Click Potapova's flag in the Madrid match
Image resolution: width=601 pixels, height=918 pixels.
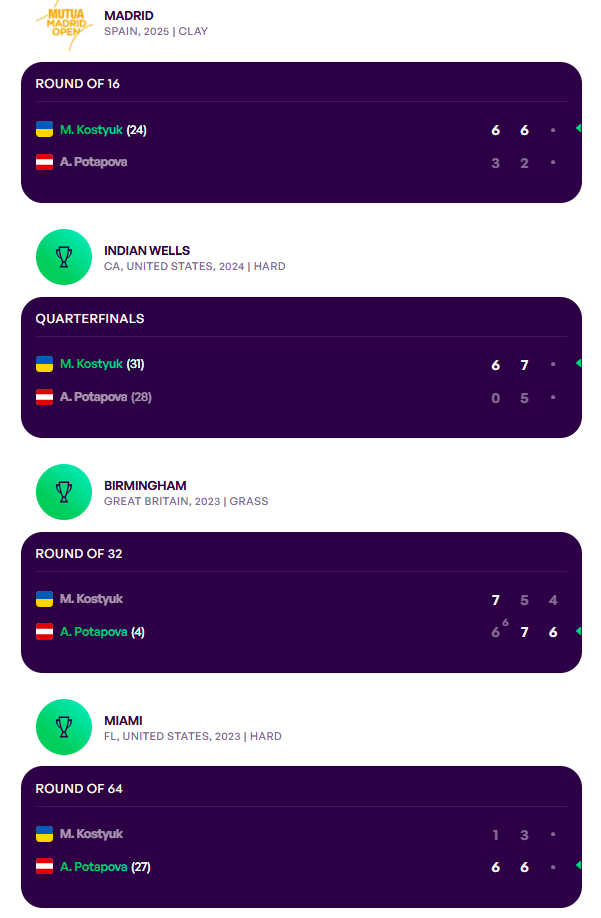[x=45, y=162]
